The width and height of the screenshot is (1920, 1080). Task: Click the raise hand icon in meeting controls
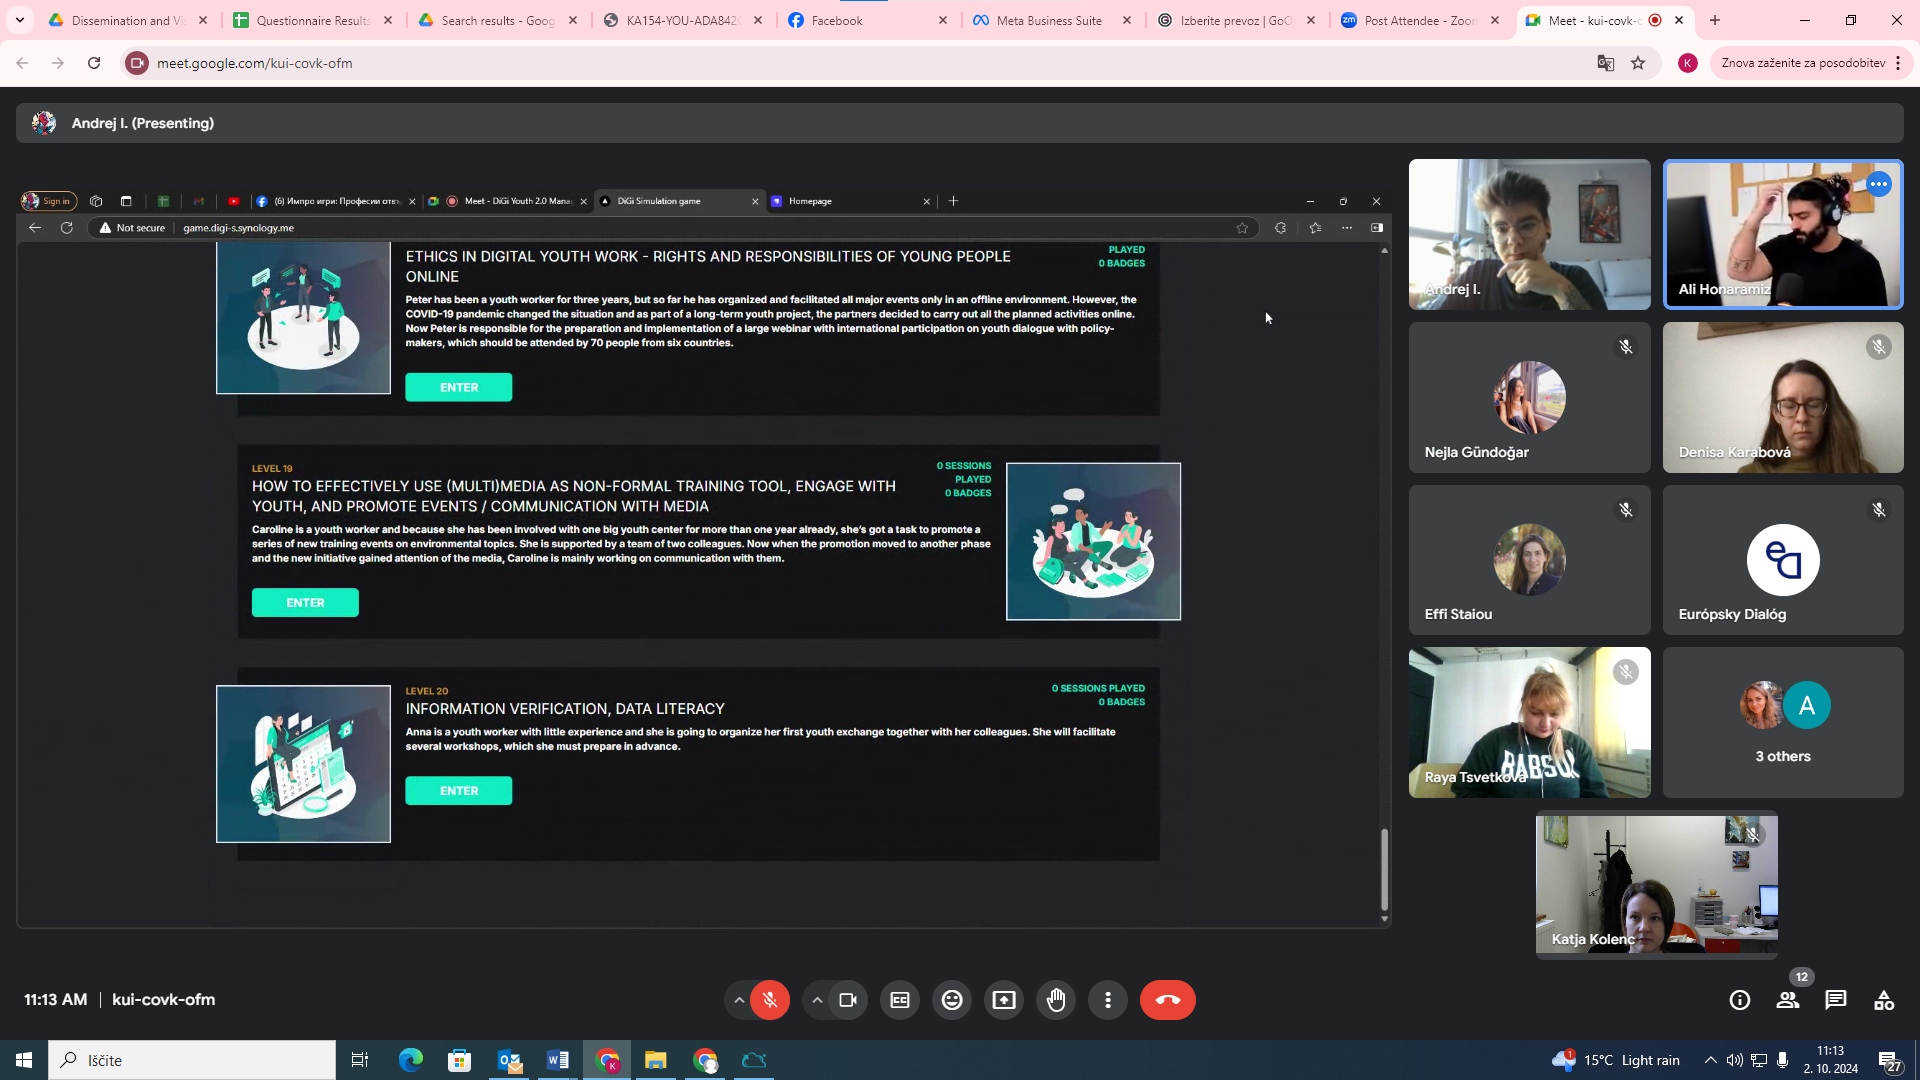[1055, 998]
